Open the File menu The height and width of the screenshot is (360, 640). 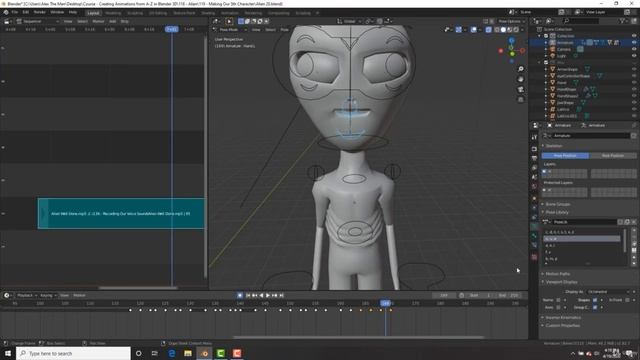15,12
